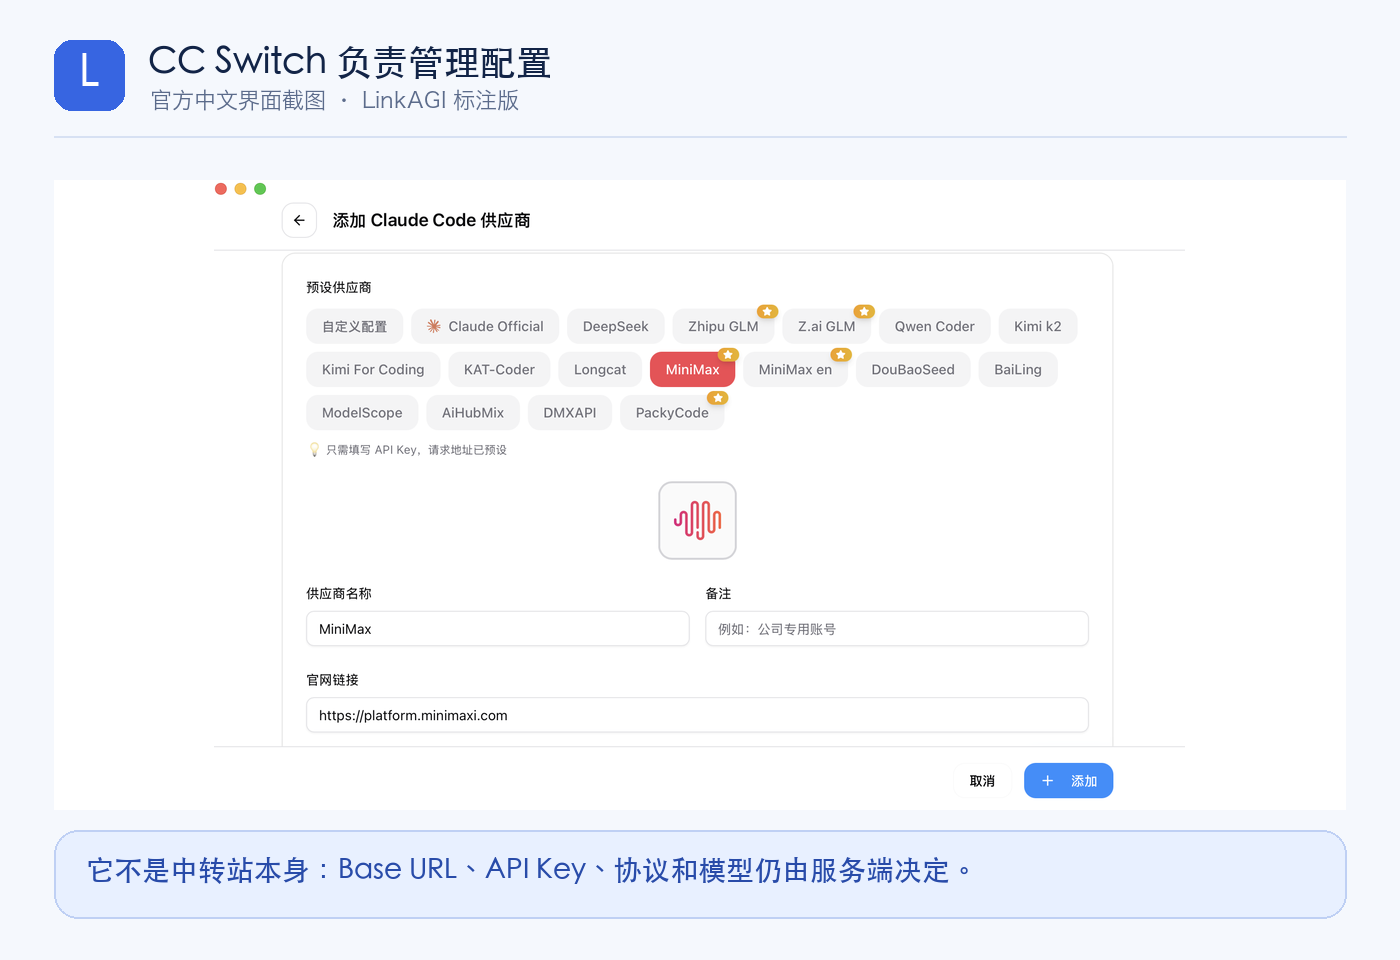Choose the Longcat preset
1400x960 pixels.
tap(600, 369)
